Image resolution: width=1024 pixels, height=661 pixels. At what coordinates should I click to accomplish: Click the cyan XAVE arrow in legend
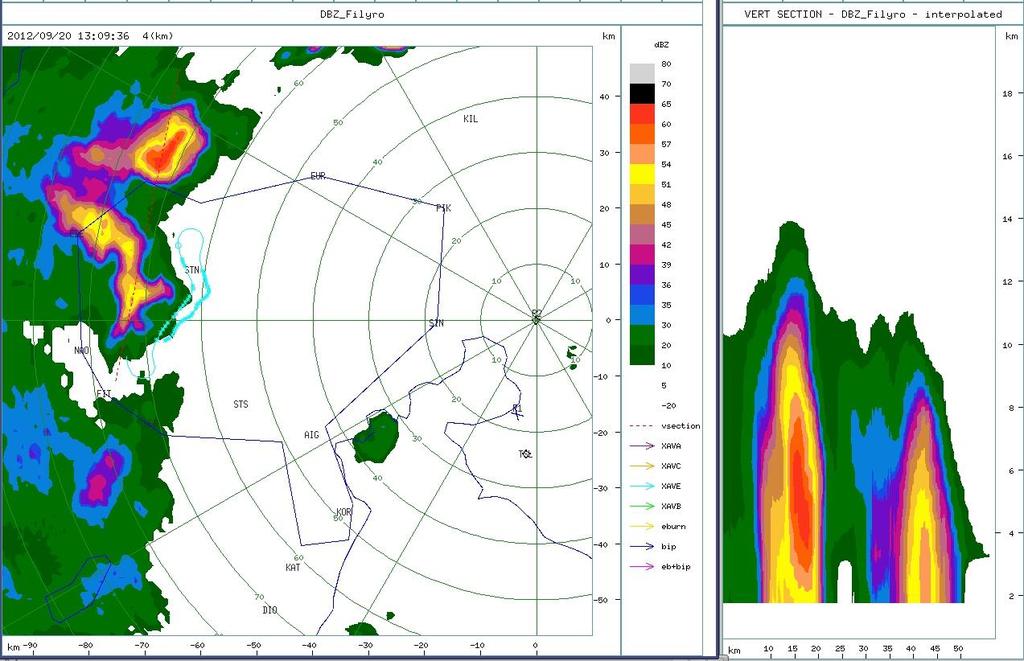642,486
